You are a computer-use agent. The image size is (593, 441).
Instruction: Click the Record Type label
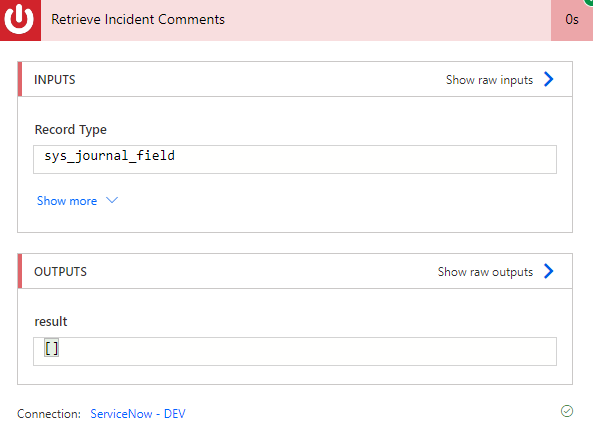[x=71, y=130]
